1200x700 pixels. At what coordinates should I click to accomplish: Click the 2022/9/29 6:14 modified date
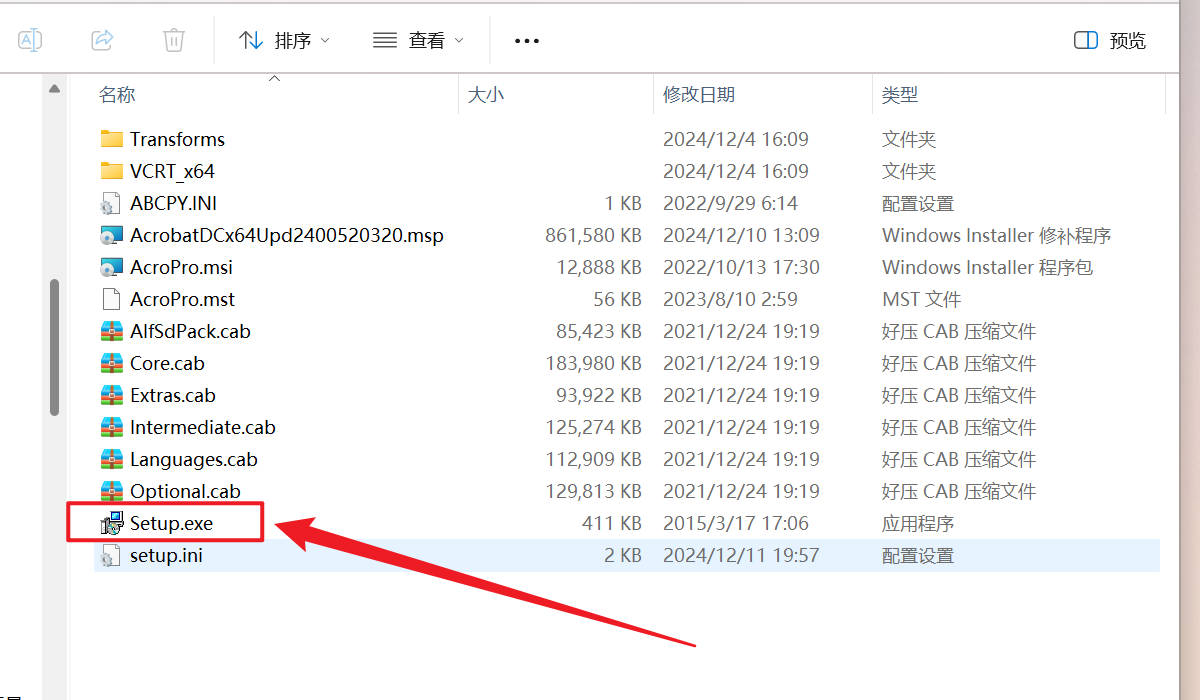coord(730,203)
